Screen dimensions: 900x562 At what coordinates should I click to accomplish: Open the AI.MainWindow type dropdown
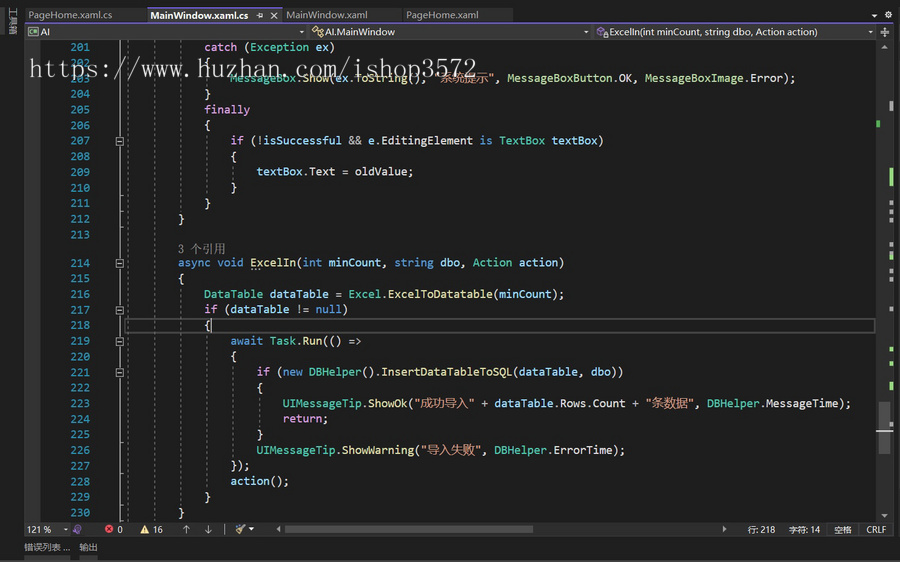pos(451,32)
